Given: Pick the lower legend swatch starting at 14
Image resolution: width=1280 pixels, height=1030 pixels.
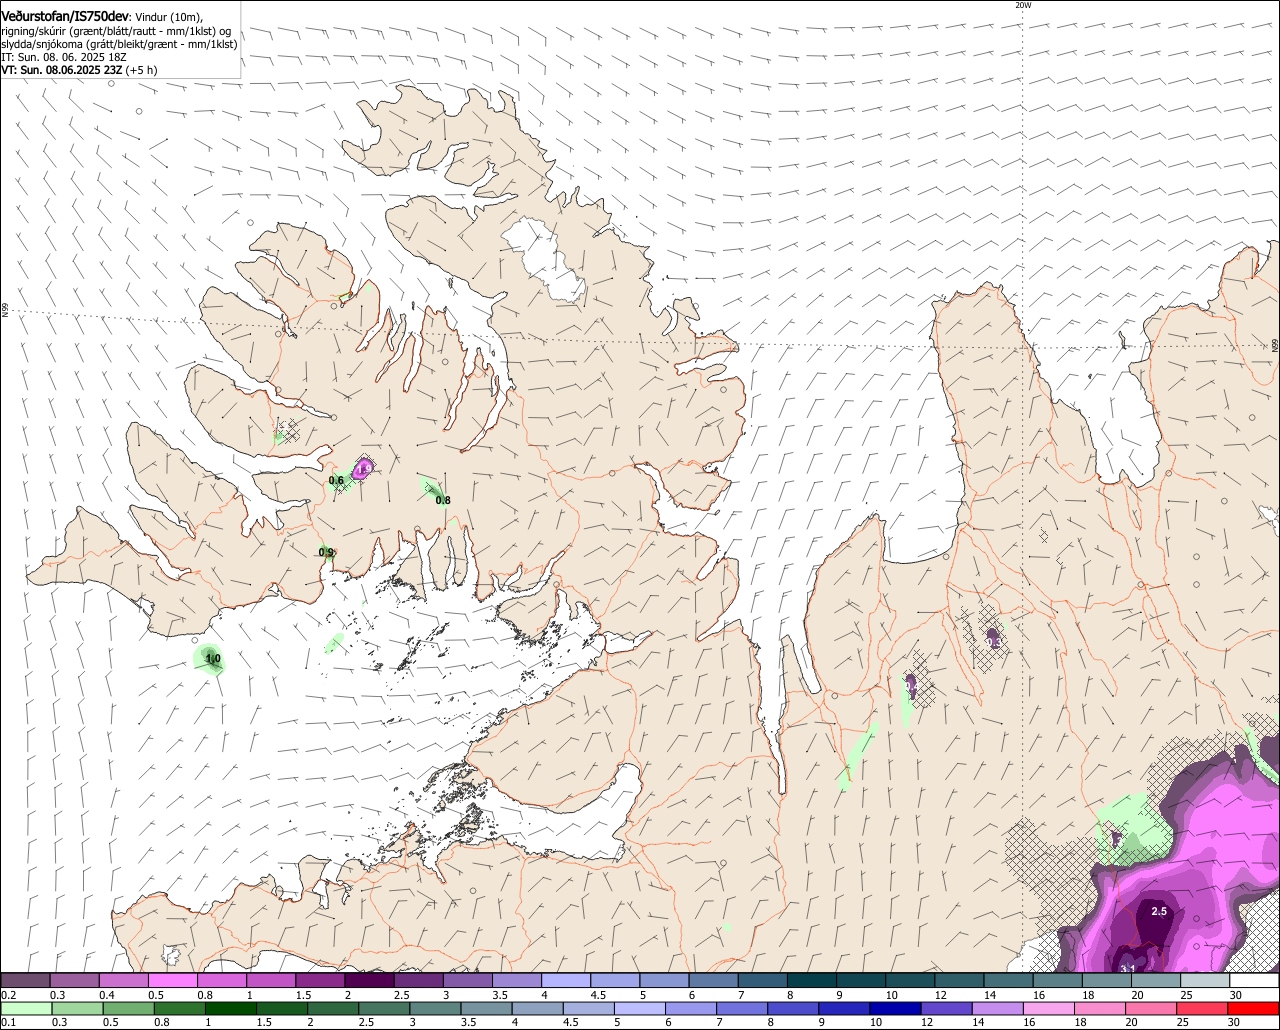Looking at the screenshot, I should [x=997, y=1008].
